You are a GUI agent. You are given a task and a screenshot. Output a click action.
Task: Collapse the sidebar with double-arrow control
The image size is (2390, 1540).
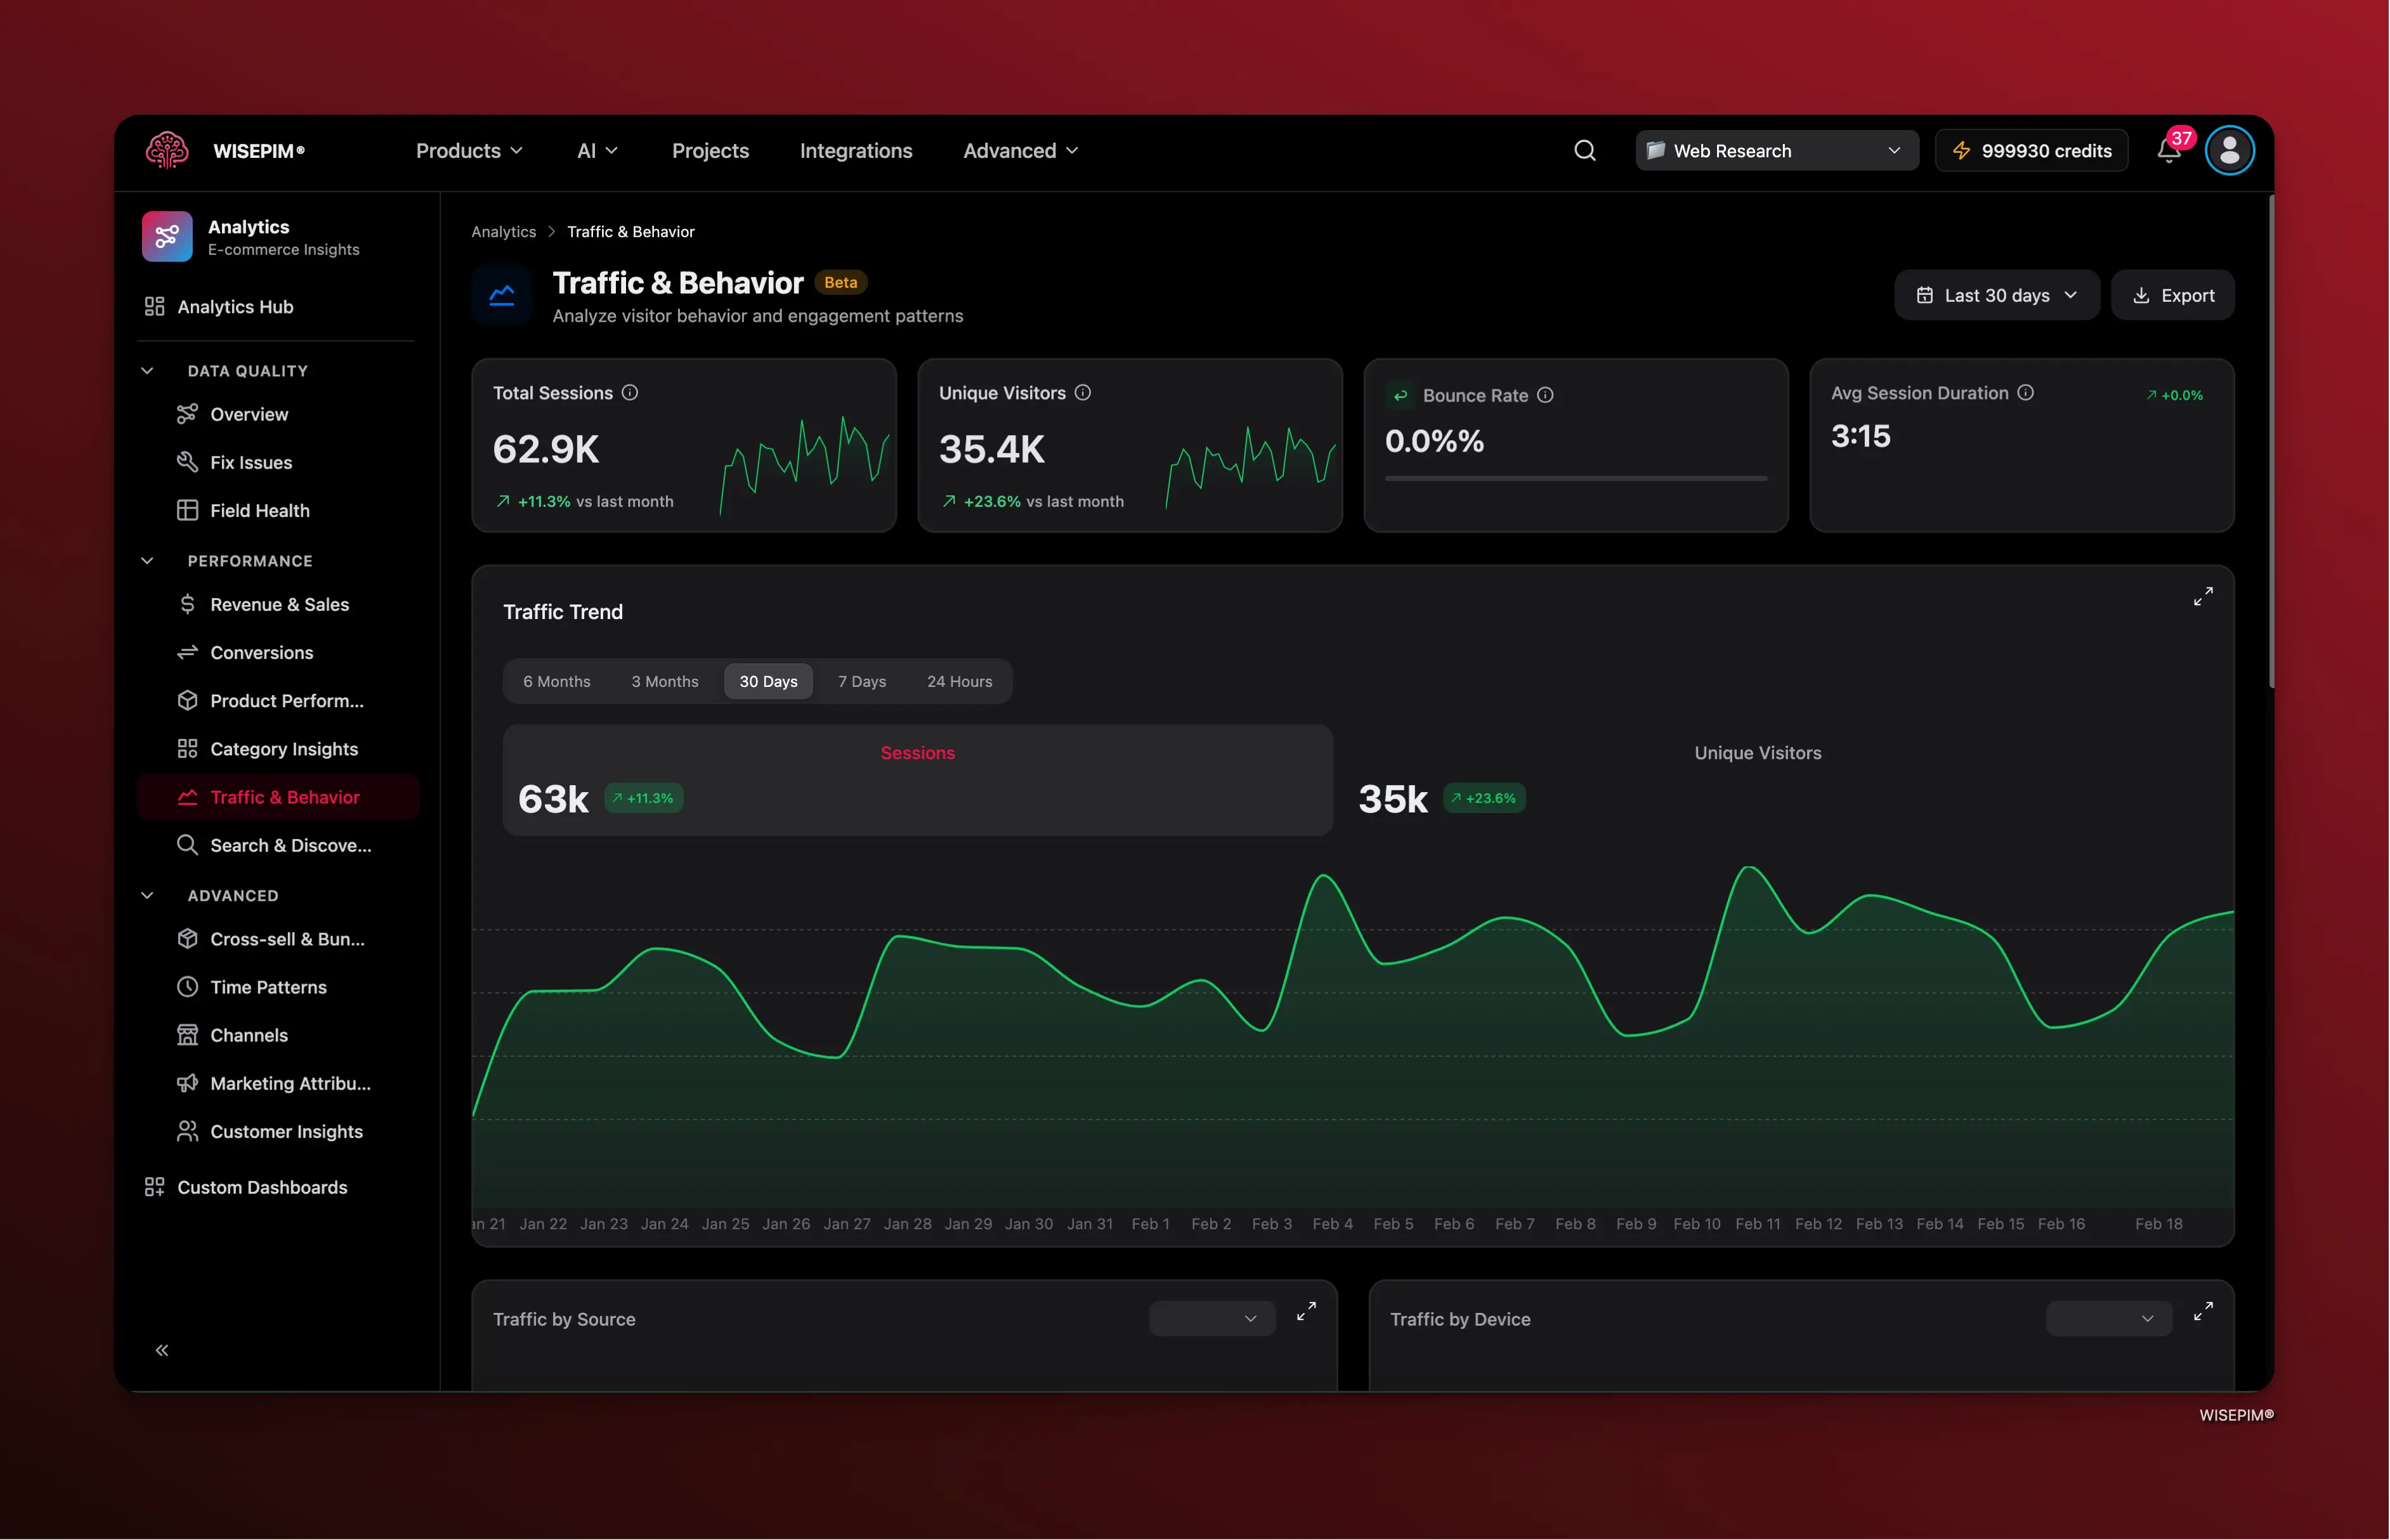point(162,1349)
